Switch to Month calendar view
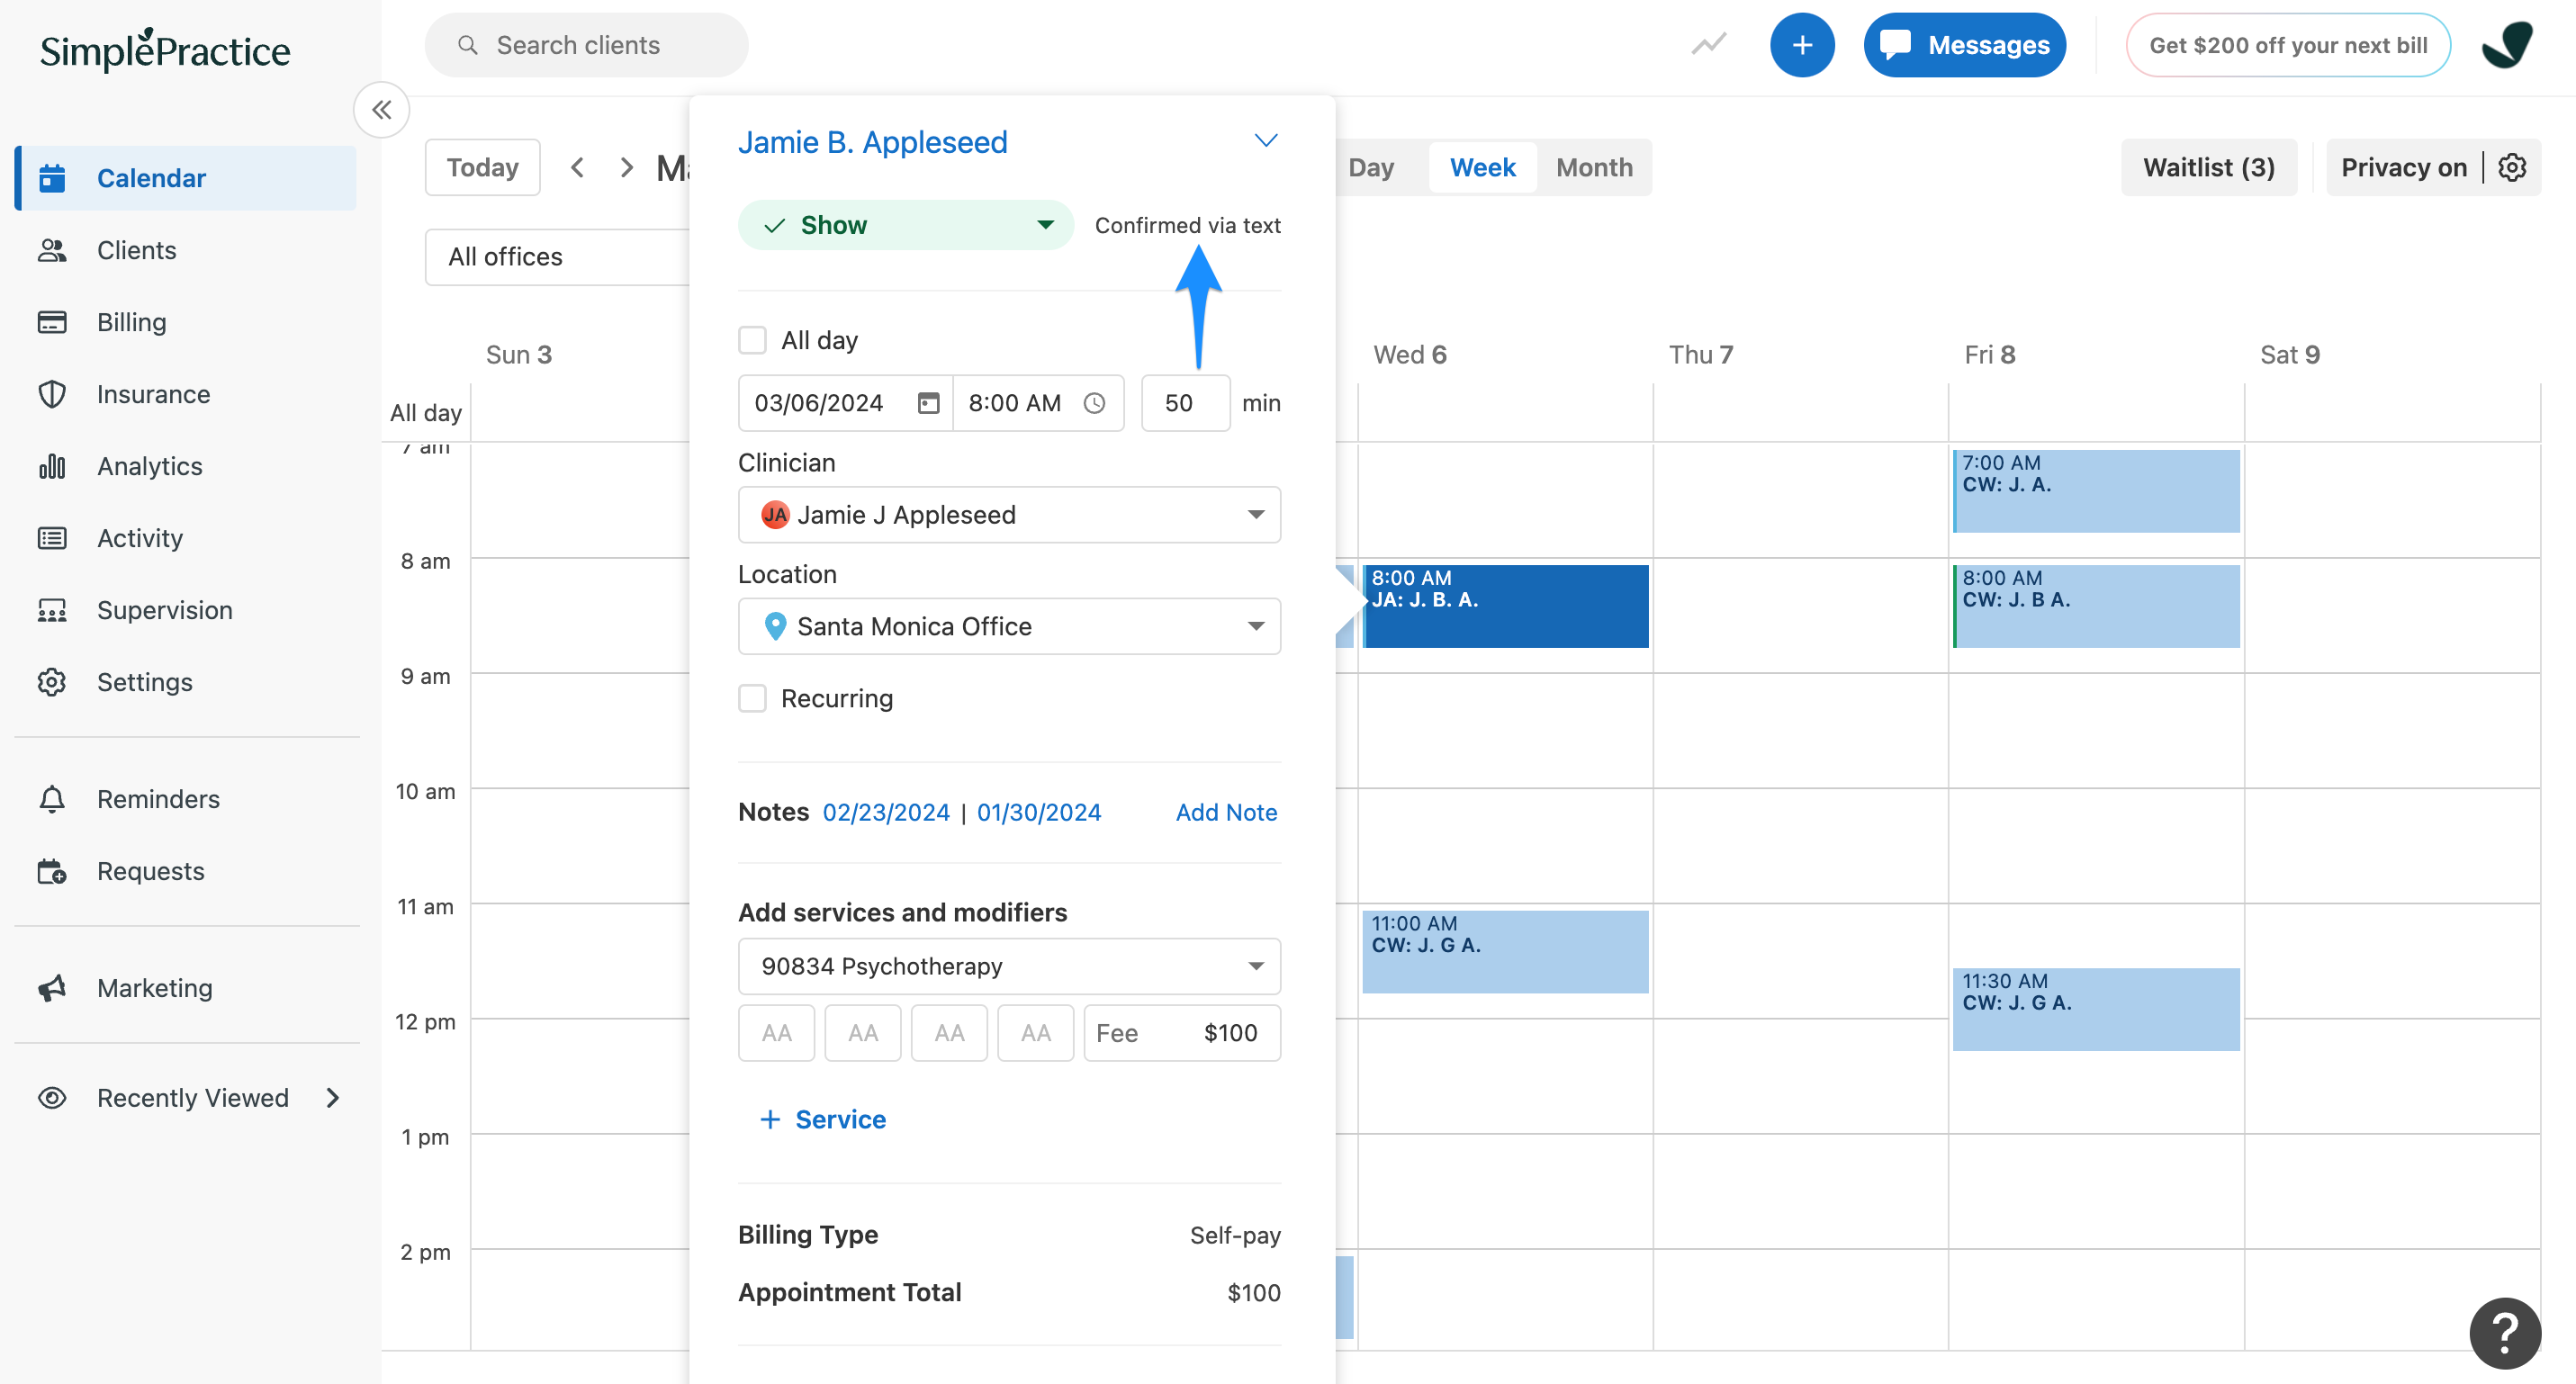The image size is (2576, 1384). point(1592,166)
